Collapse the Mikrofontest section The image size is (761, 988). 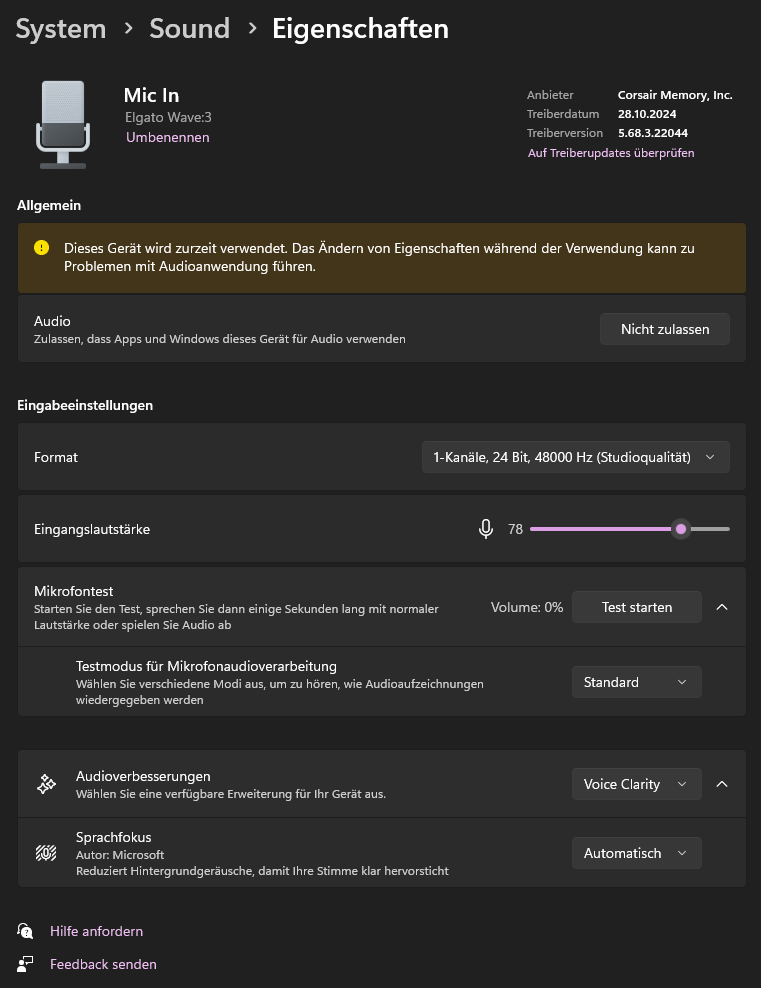(722, 607)
